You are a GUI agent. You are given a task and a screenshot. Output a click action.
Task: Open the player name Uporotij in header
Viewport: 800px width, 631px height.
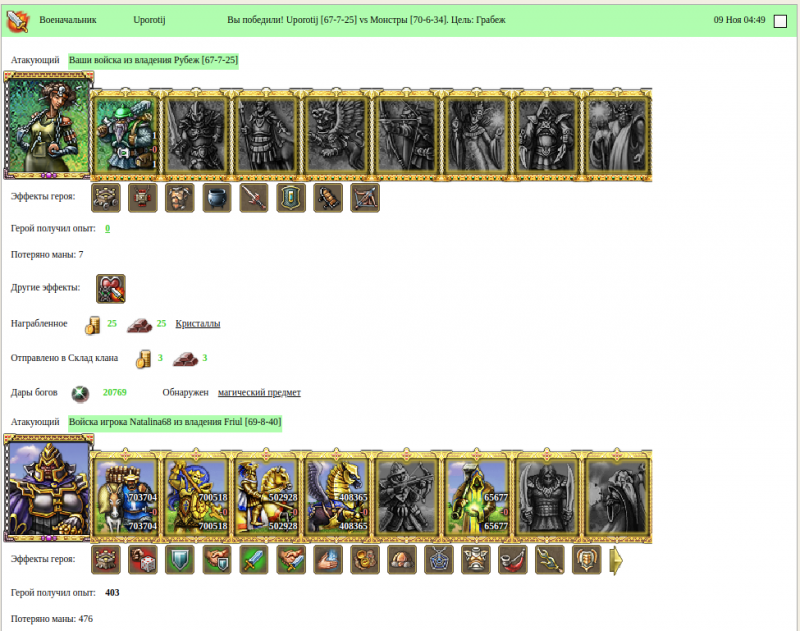[149, 20]
